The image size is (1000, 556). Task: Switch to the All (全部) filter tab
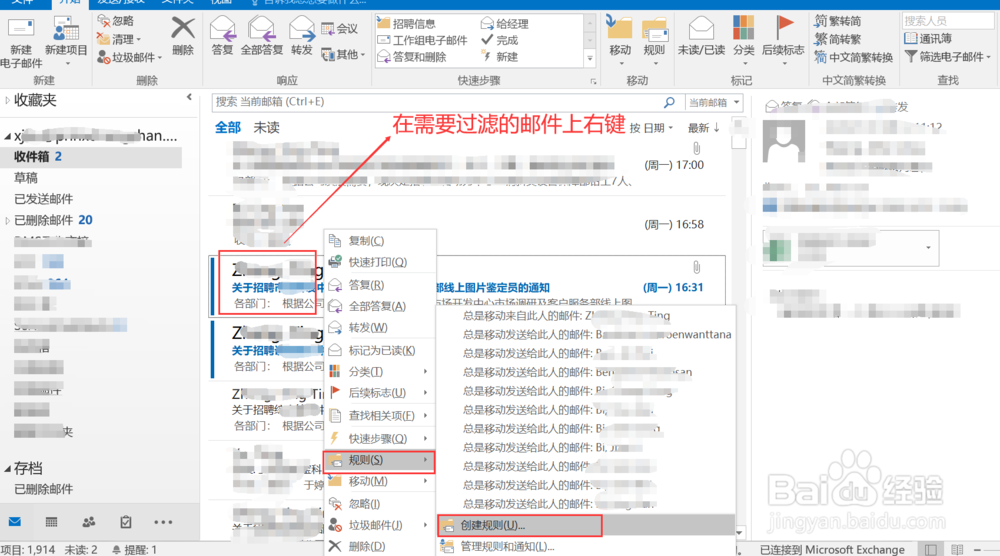point(228,128)
